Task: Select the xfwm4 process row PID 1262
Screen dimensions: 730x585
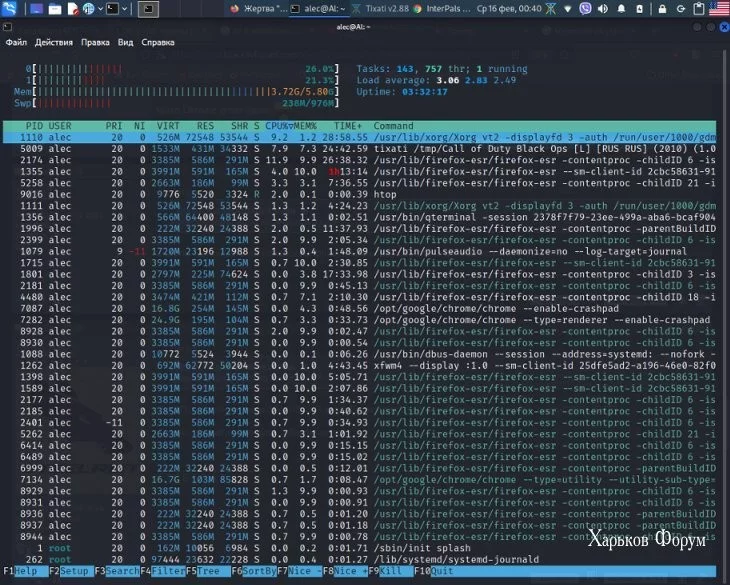Action: [x=359, y=365]
